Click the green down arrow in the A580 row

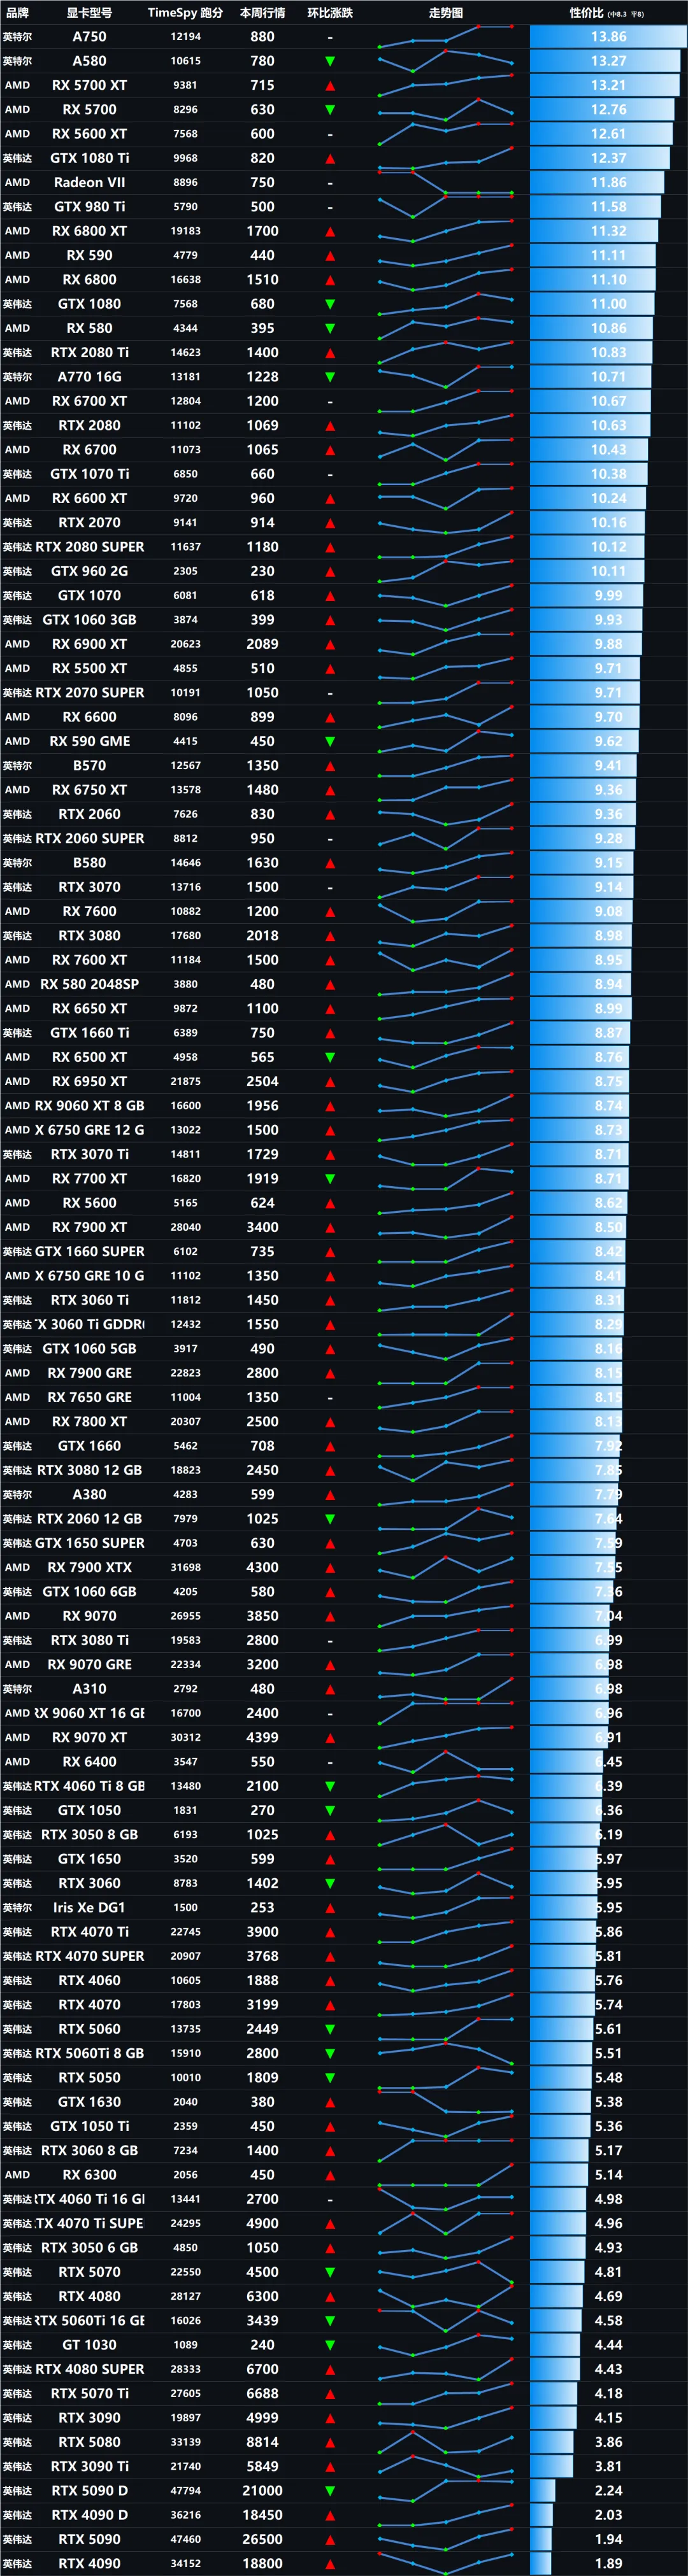pyautogui.click(x=330, y=61)
